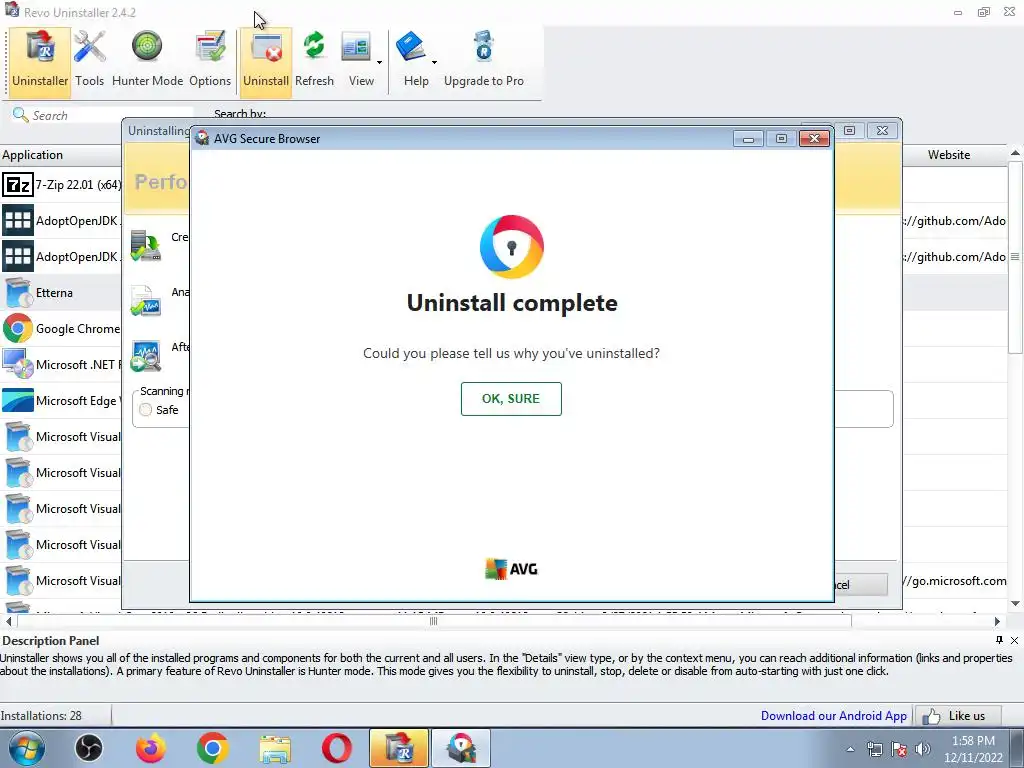1024x768 pixels.
Task: Close the Description Panel
Action: tap(1014, 640)
